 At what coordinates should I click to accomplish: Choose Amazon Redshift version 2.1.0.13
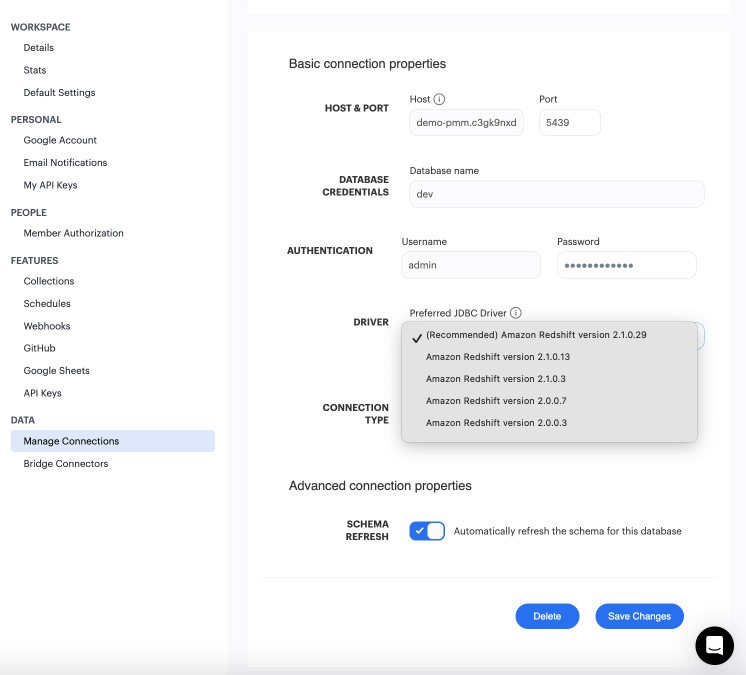(x=497, y=357)
